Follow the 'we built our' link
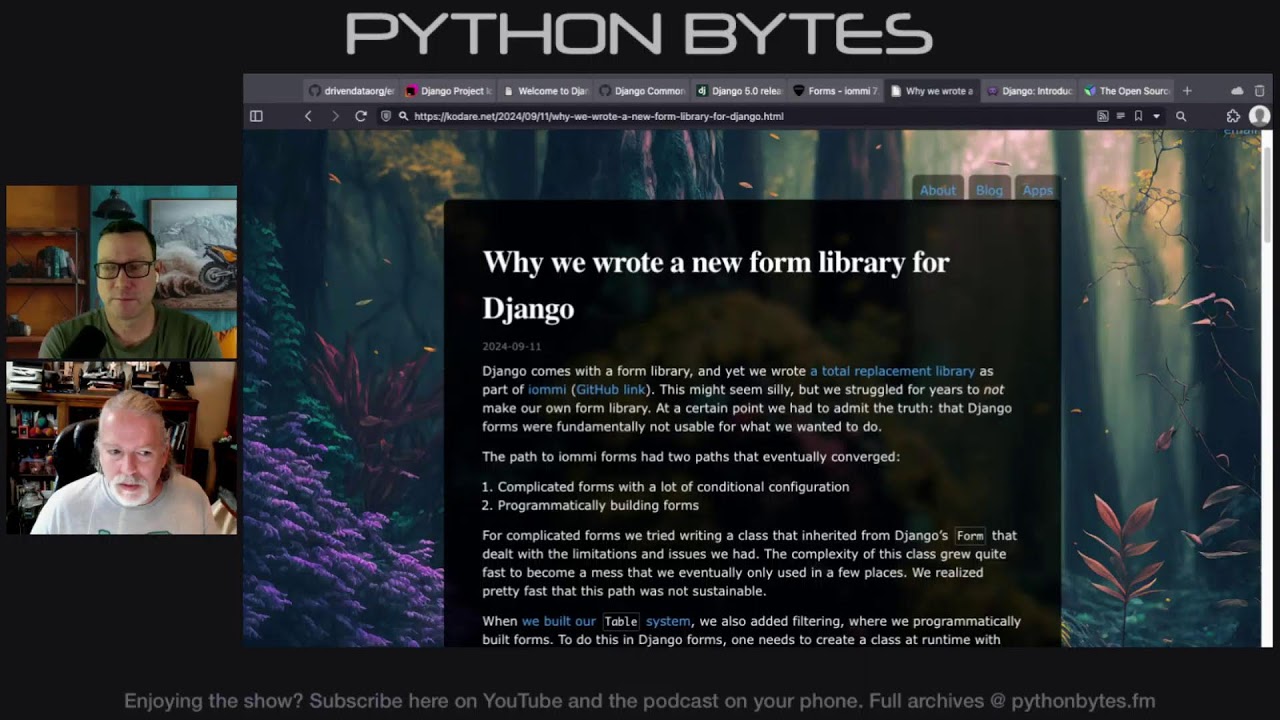Screen dimensions: 1280x720 (x=559, y=621)
